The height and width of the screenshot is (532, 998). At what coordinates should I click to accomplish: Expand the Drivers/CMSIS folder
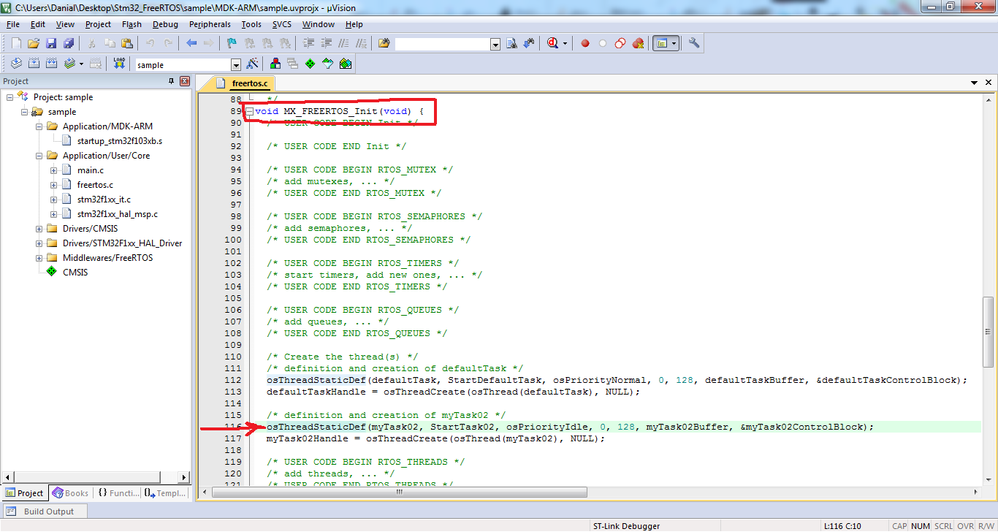tap(39, 228)
